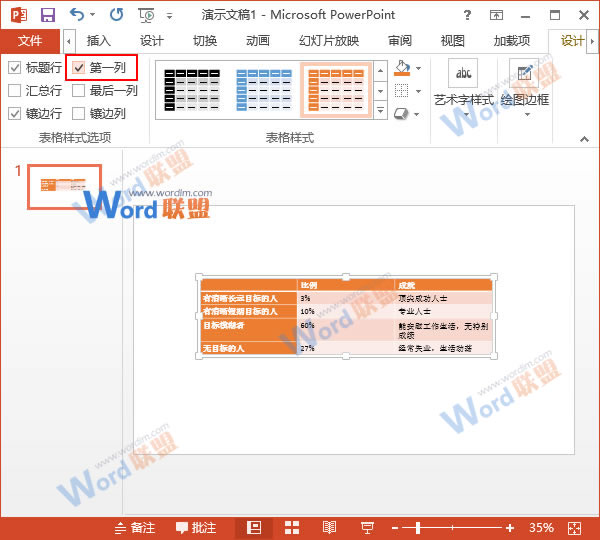
Task: Apply the black table style
Action: pyautogui.click(x=192, y=90)
